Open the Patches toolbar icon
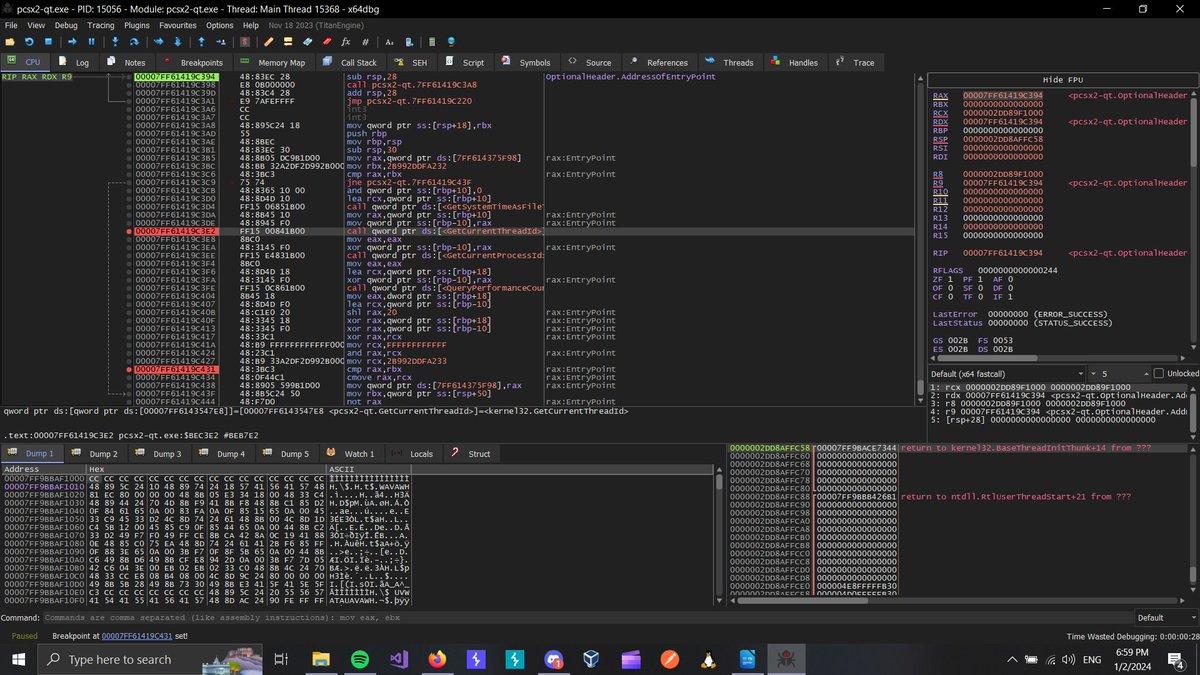 (268, 42)
